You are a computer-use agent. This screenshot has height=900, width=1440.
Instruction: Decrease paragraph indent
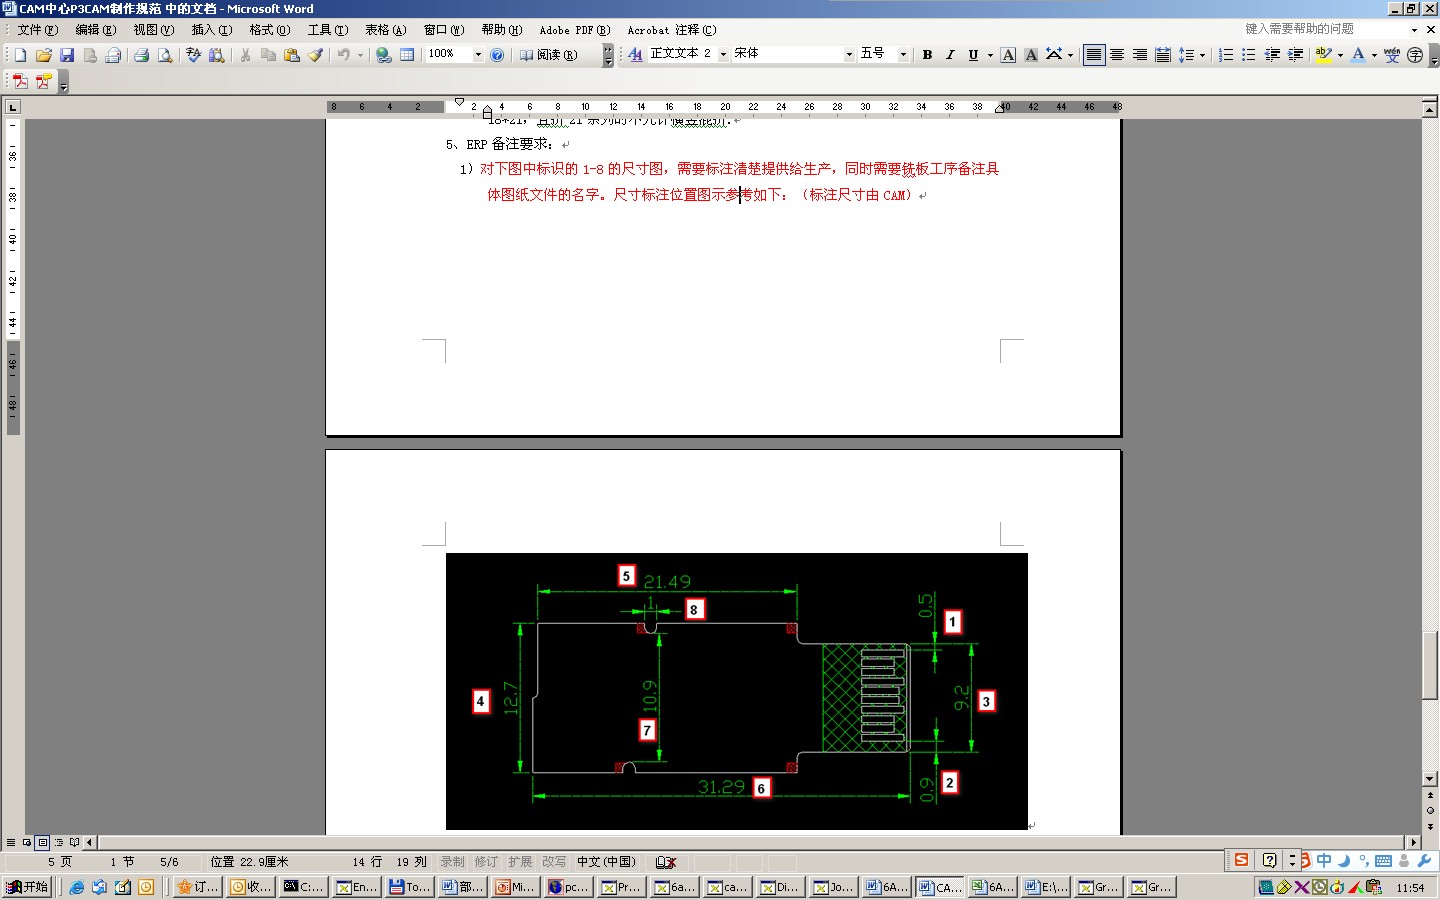[x=1272, y=55]
